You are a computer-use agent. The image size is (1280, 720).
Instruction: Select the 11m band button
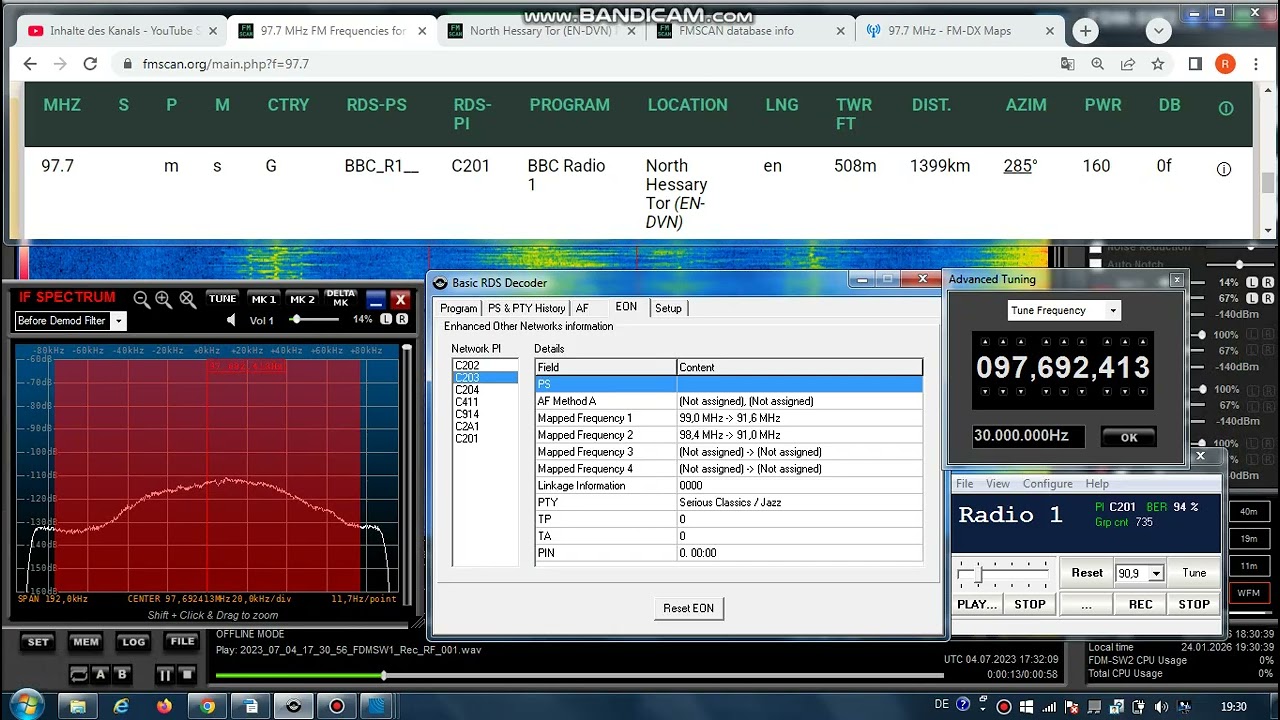[x=1249, y=566]
